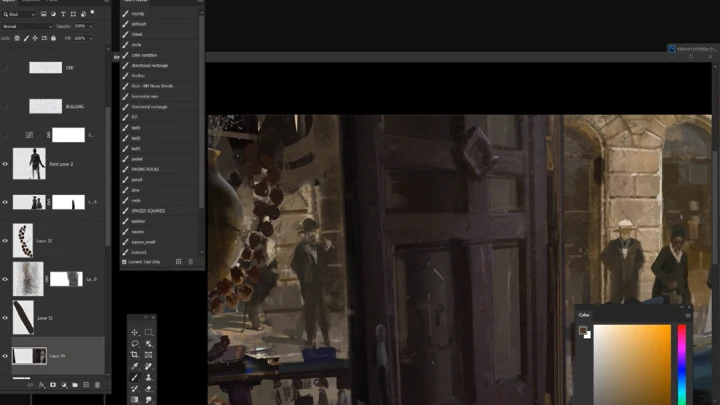Create a new layer group

click(x=75, y=385)
